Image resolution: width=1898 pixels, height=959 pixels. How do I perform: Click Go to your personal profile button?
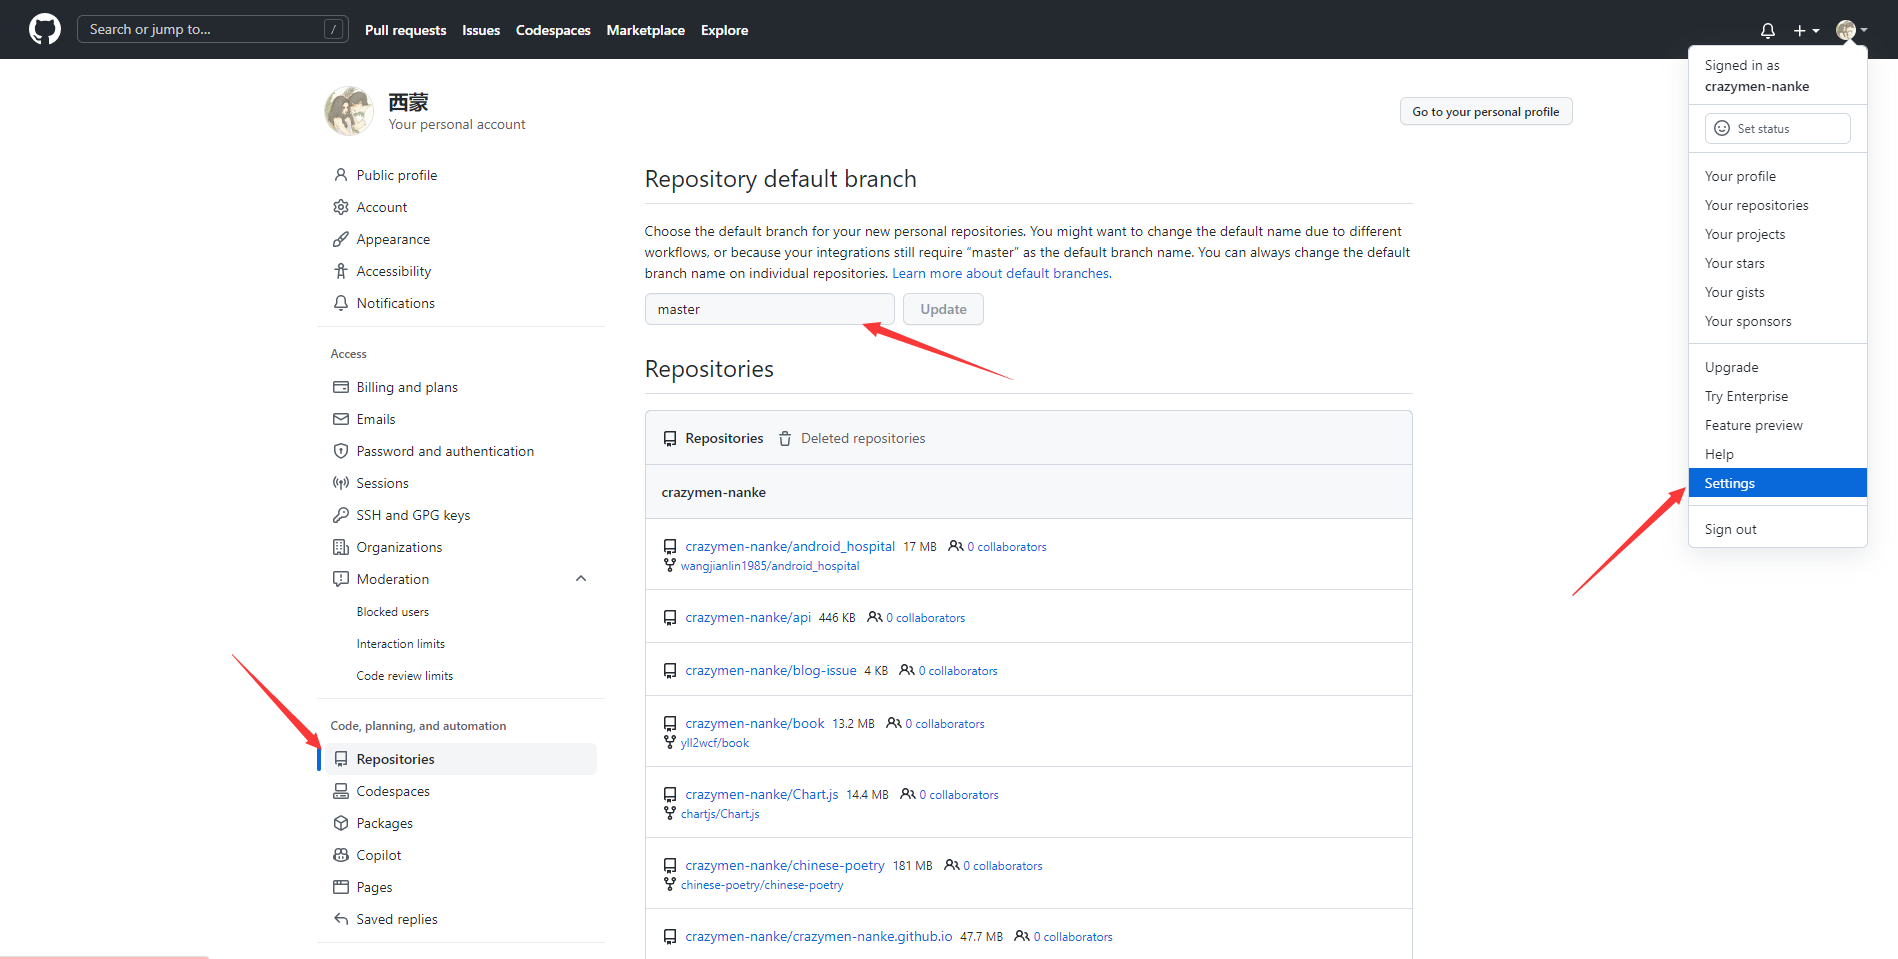pos(1486,111)
